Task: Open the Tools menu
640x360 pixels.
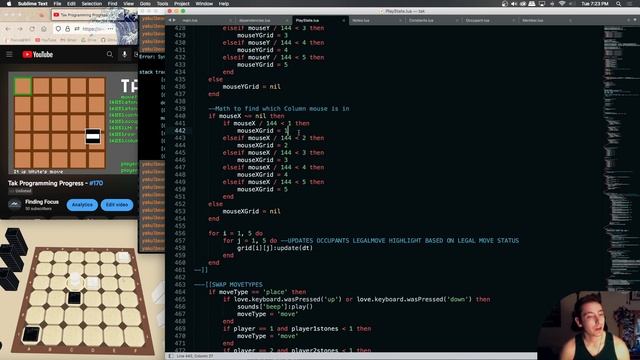Action: tap(162, 4)
